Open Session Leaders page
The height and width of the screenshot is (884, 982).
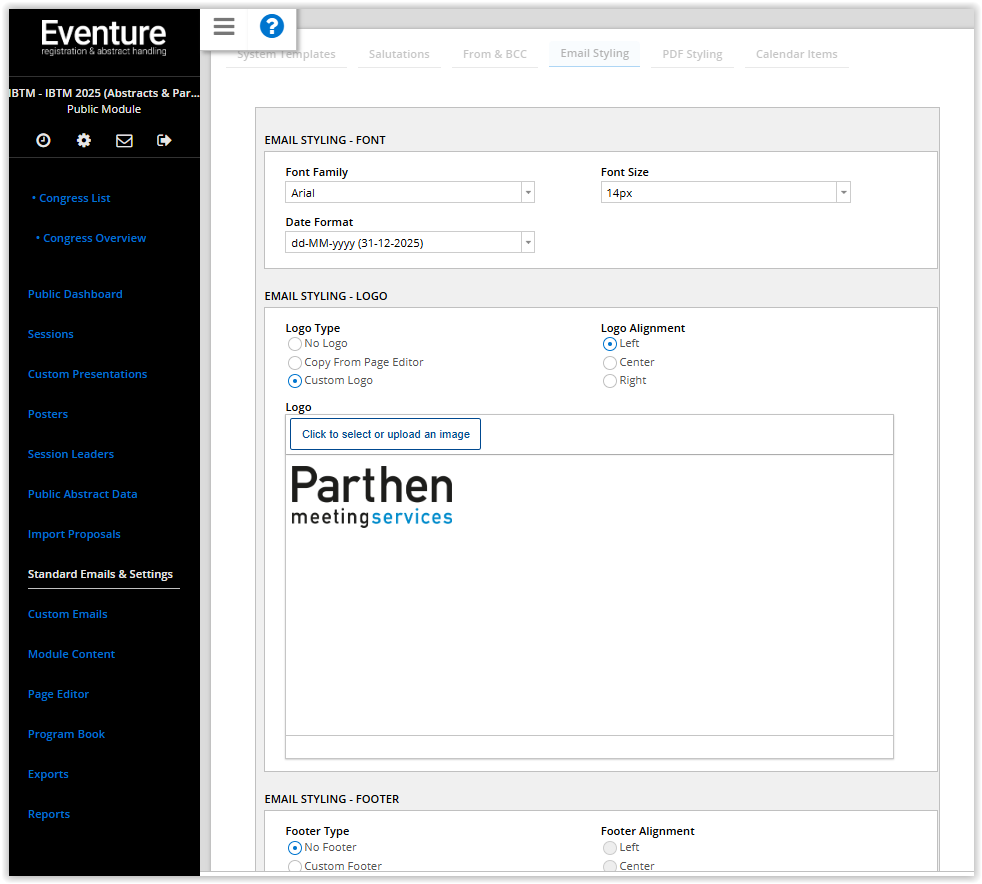pos(71,455)
